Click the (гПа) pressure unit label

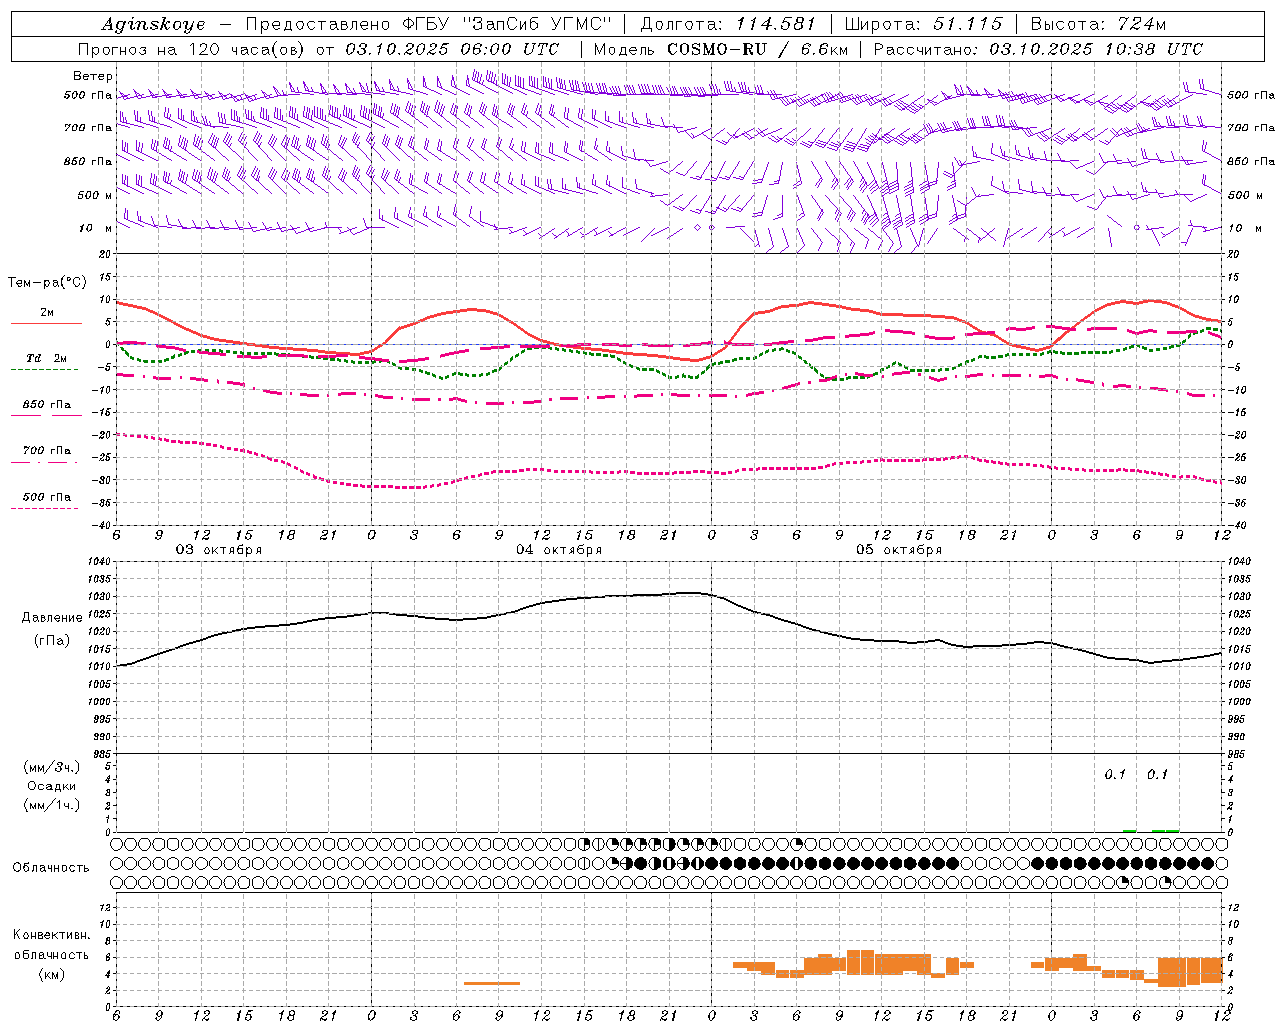point(53,641)
